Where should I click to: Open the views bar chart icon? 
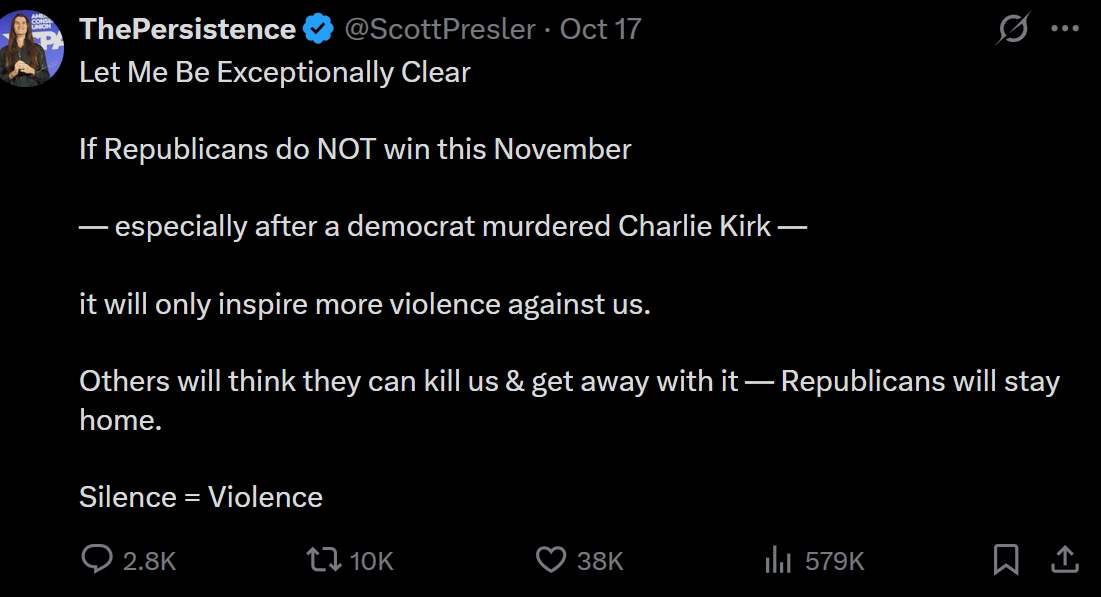(x=778, y=560)
